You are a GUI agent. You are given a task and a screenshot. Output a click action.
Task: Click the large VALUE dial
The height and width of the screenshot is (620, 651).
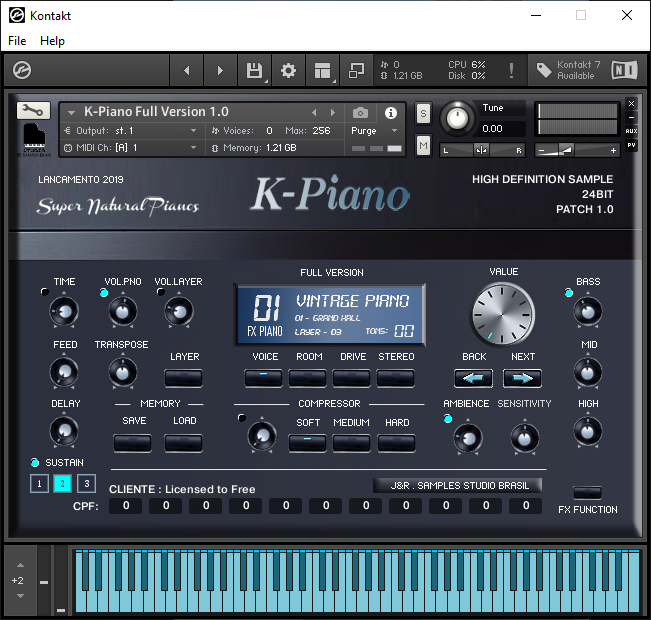(x=503, y=315)
